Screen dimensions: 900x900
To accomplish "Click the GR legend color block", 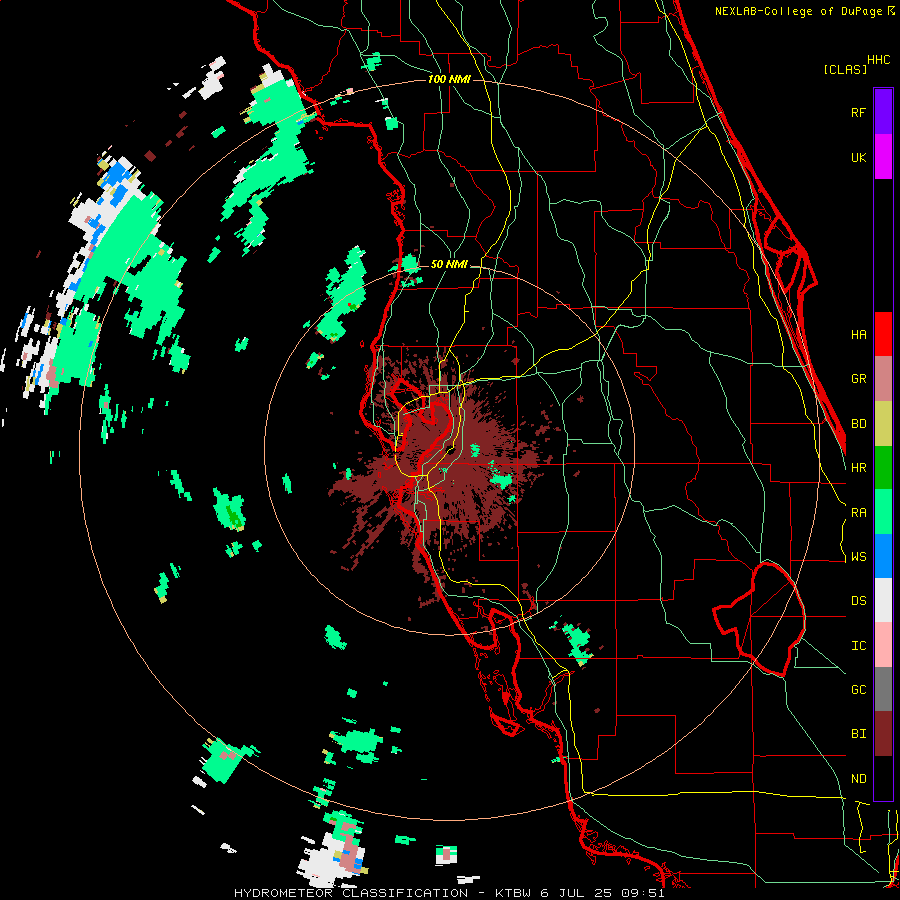I will [883, 379].
